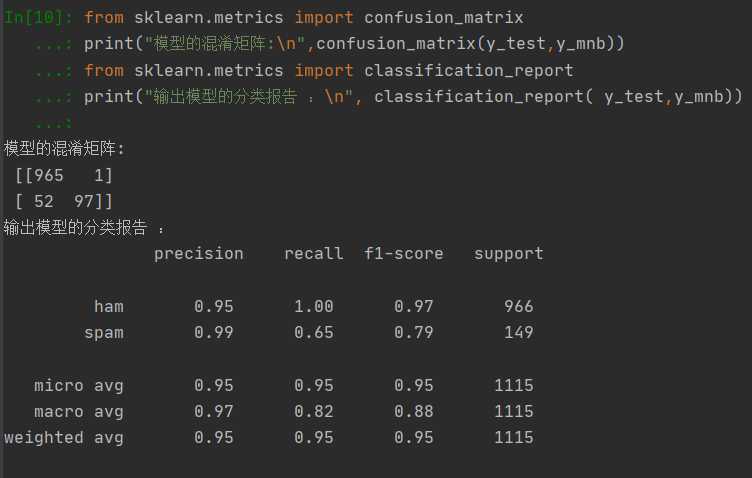Image resolution: width=752 pixels, height=478 pixels.
Task: Click the precision column header
Action: click(x=198, y=254)
